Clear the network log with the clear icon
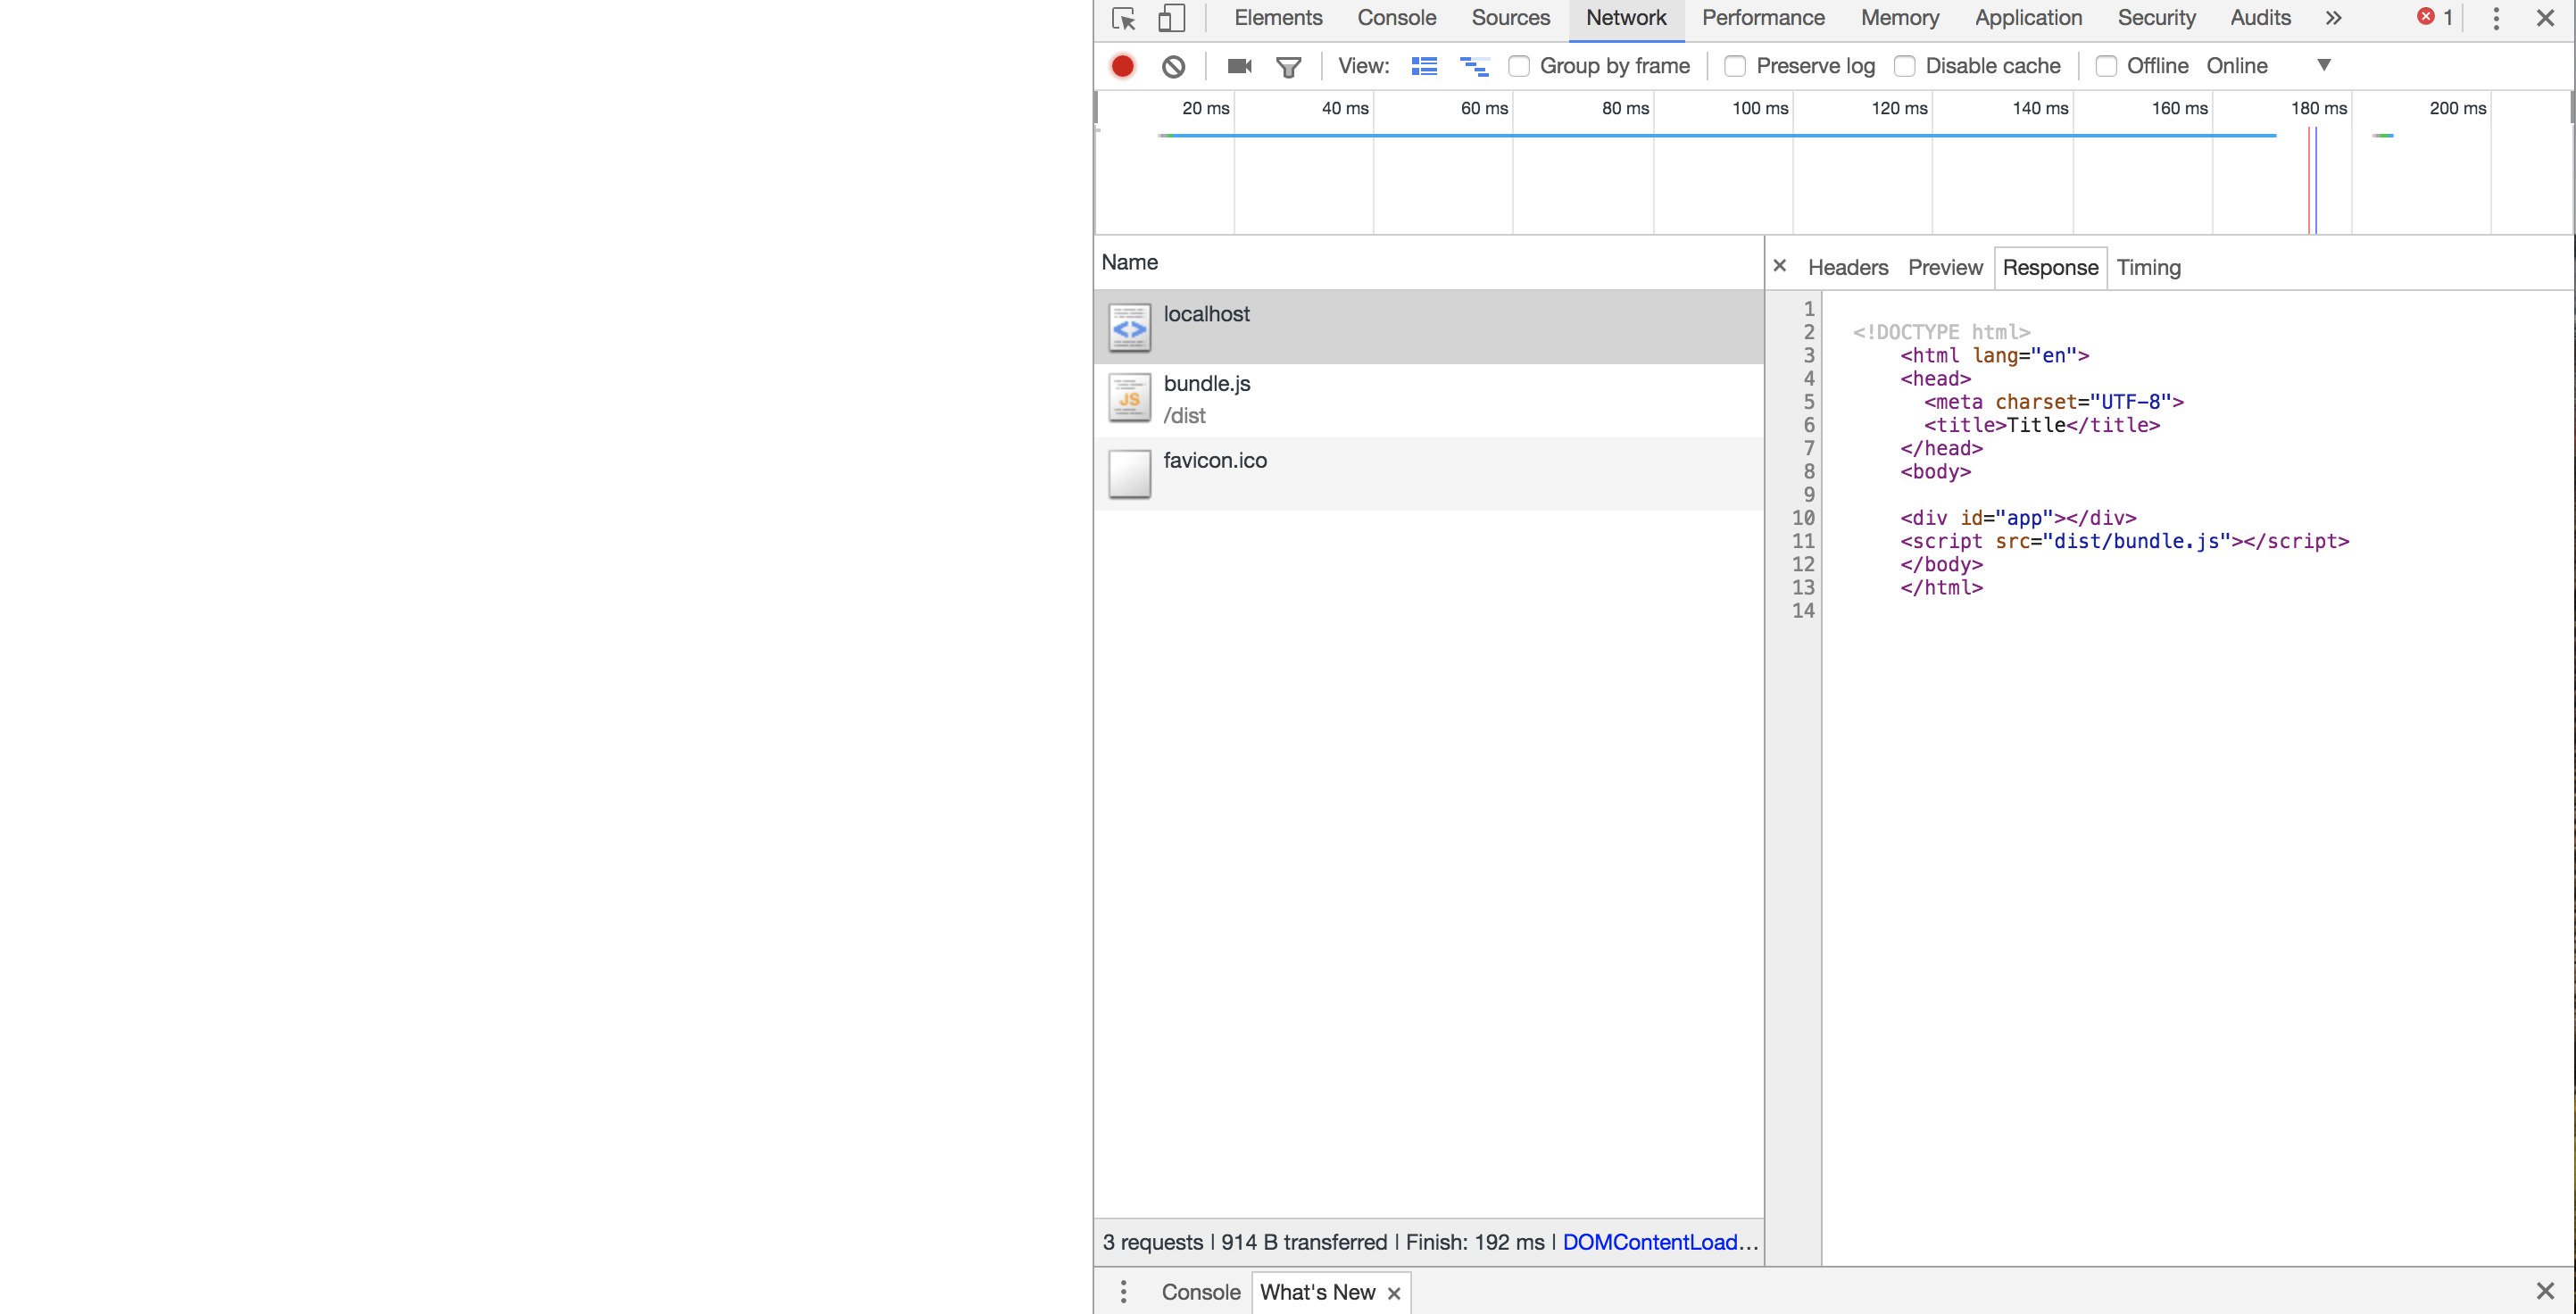 (1173, 66)
